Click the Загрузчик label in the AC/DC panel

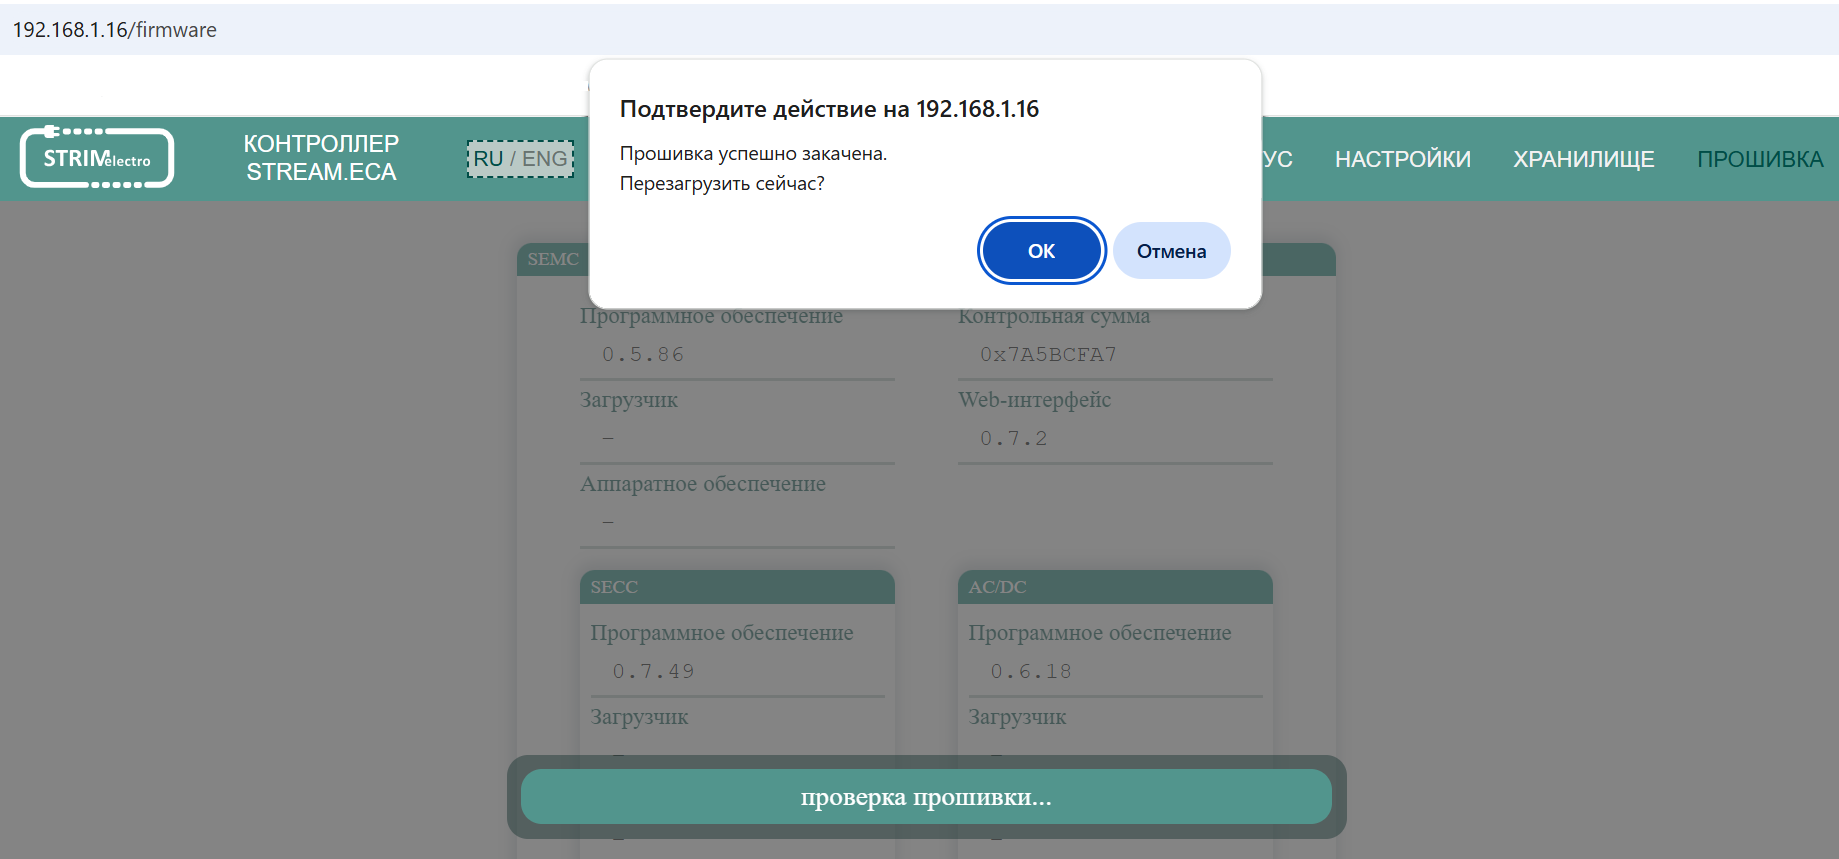tap(1017, 717)
